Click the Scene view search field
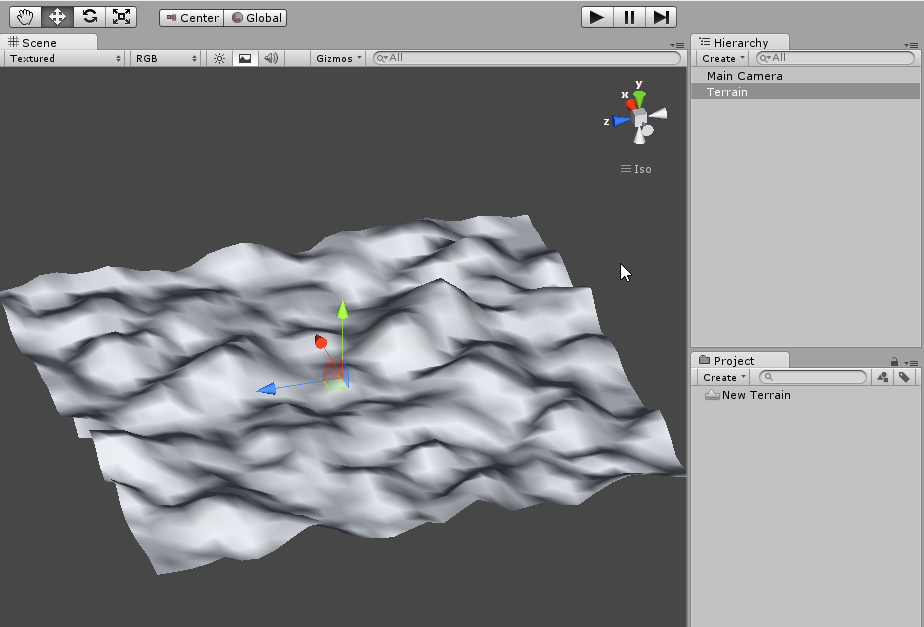Screen dimensions: 924x627 [525, 58]
